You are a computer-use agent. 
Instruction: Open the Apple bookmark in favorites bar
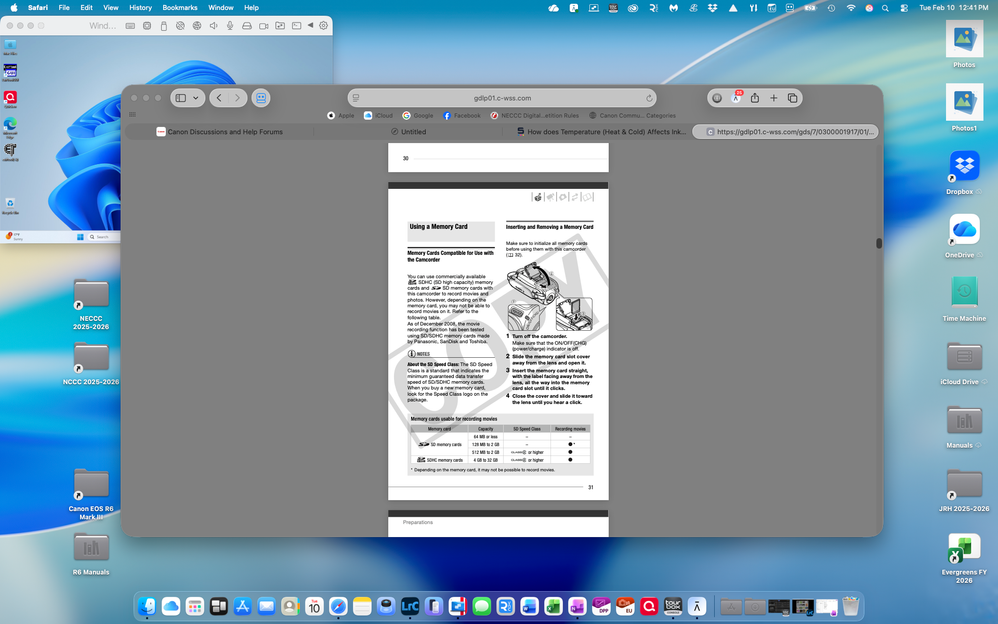coord(341,116)
